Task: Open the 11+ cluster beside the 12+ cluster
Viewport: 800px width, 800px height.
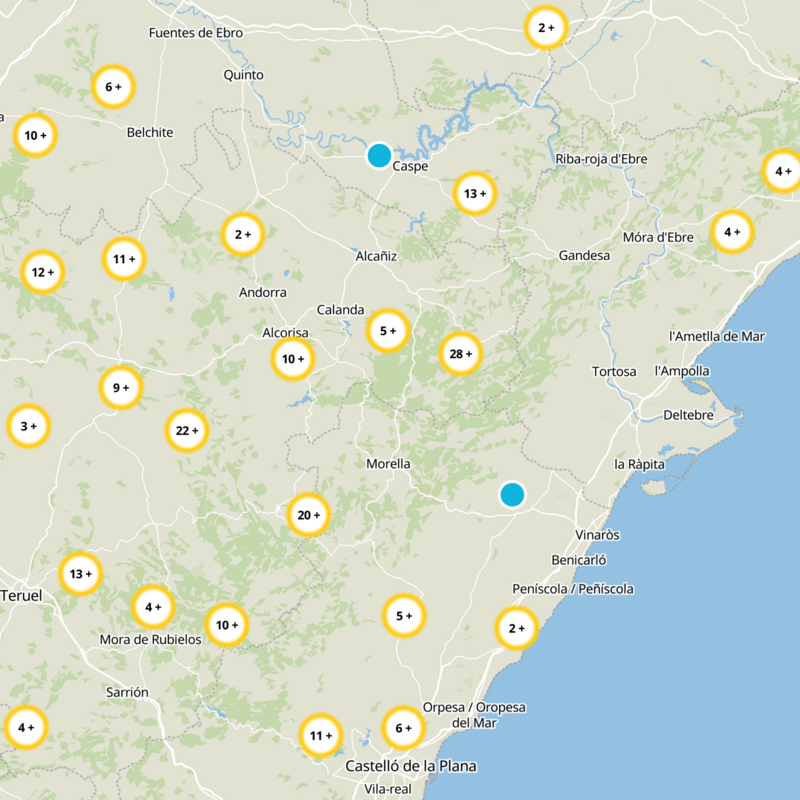Action: [124, 259]
